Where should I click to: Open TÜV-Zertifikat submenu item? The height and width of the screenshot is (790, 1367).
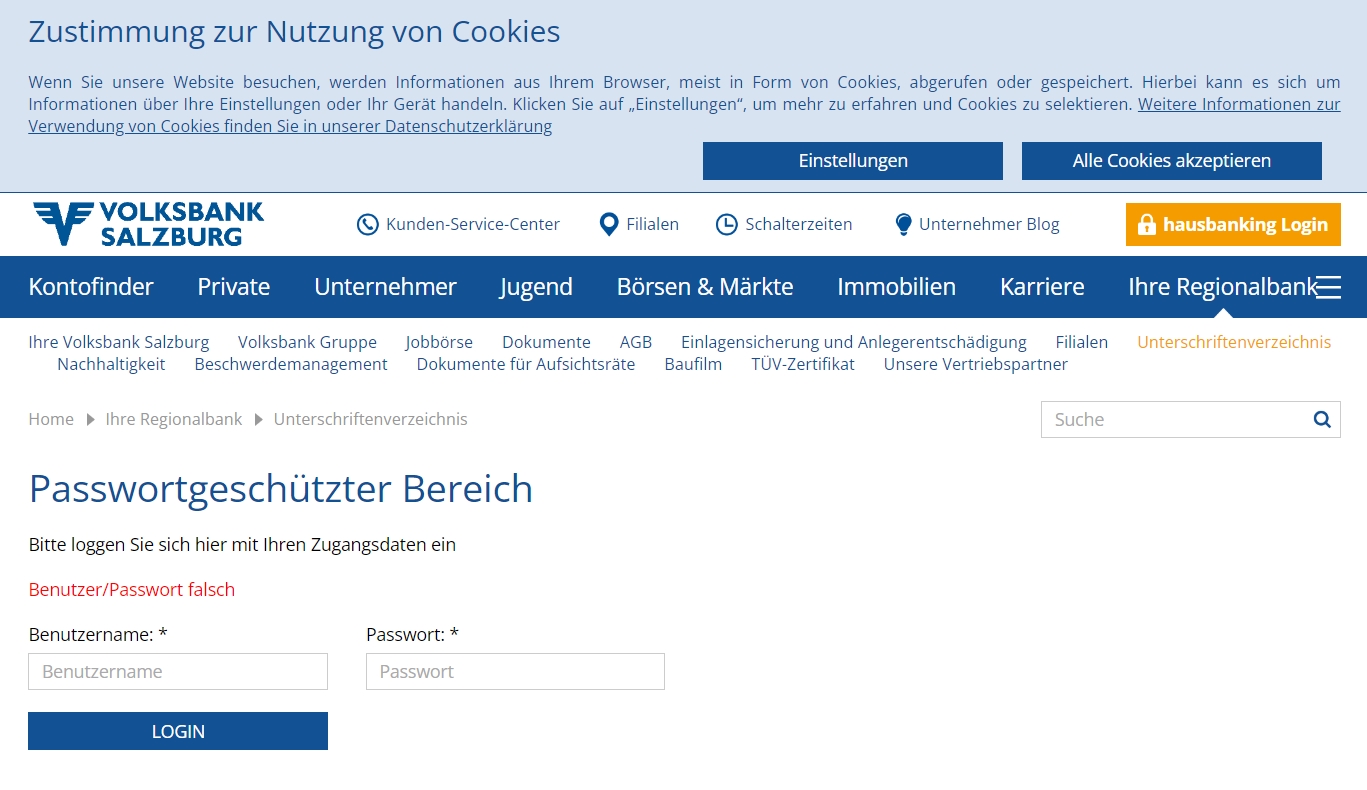click(803, 364)
